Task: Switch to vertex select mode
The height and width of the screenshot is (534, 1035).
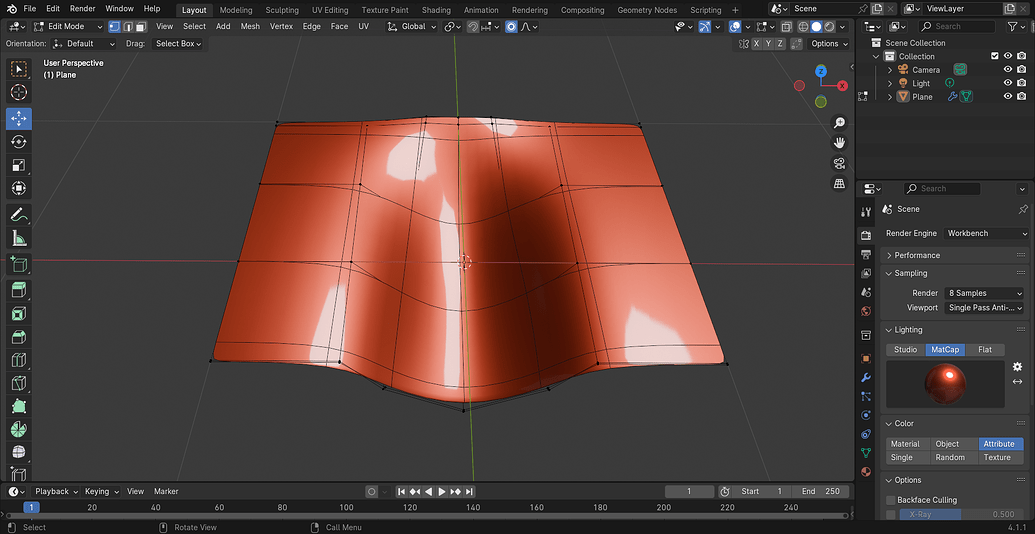Action: click(114, 26)
